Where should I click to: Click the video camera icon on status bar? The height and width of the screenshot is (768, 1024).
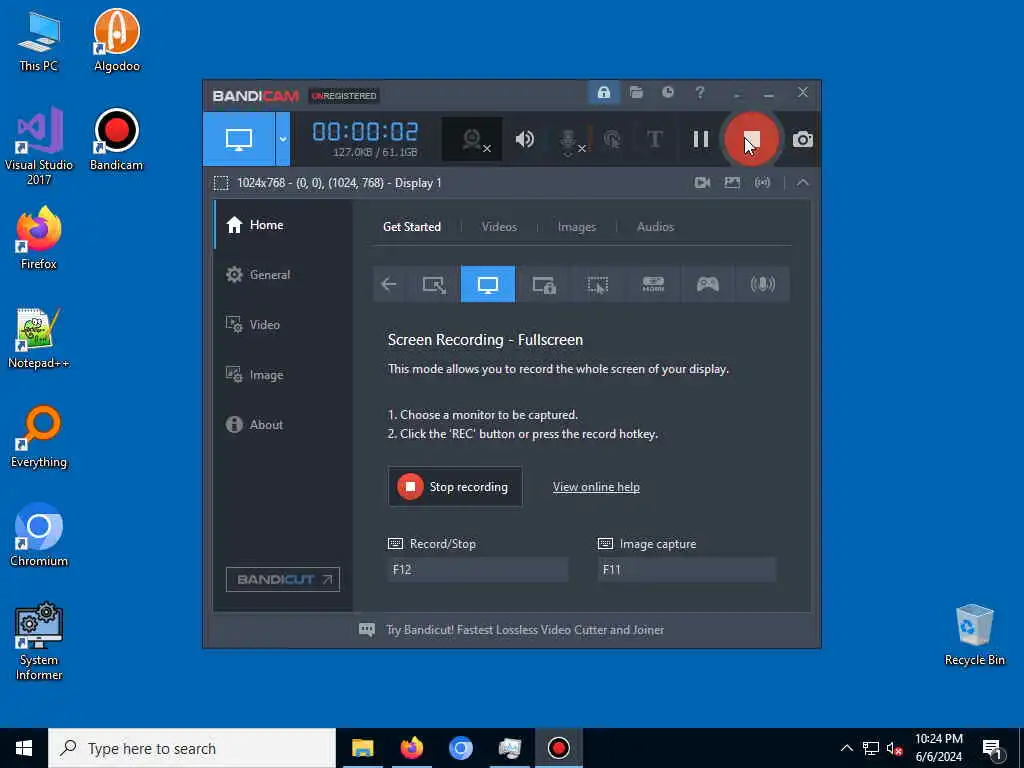[x=703, y=183]
